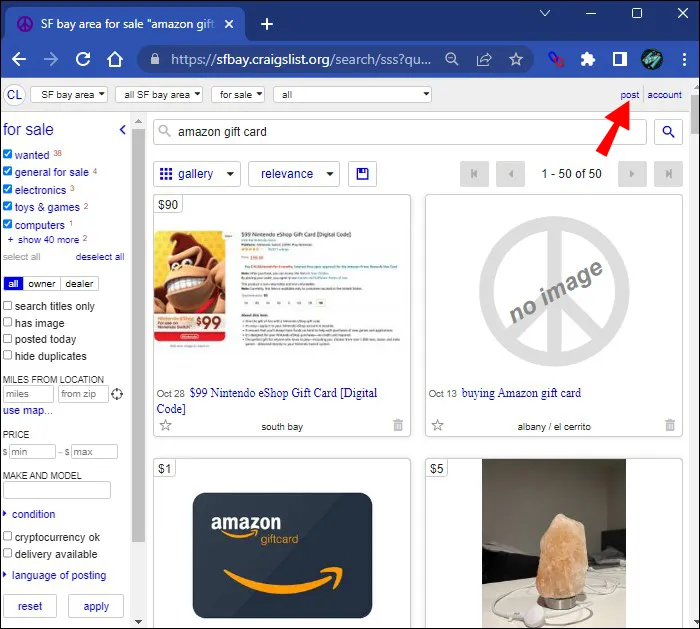Select the dealer seller tab

(x=79, y=284)
